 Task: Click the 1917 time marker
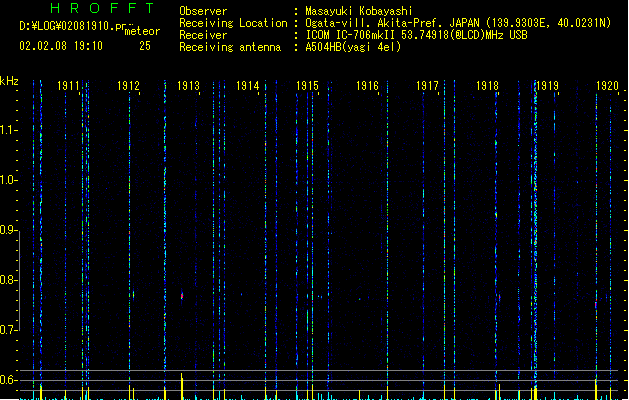427,86
